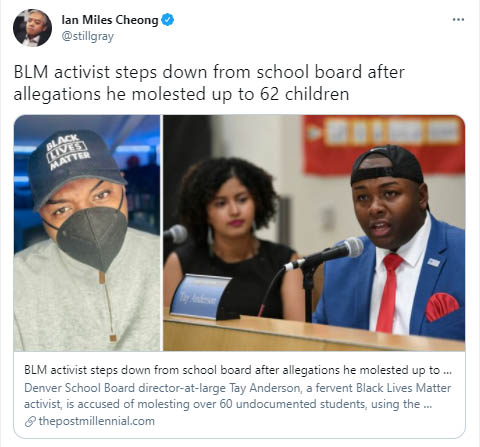The width and height of the screenshot is (480, 447).
Task: Click the Black Lives Matter cap logo
Action: pos(68,152)
